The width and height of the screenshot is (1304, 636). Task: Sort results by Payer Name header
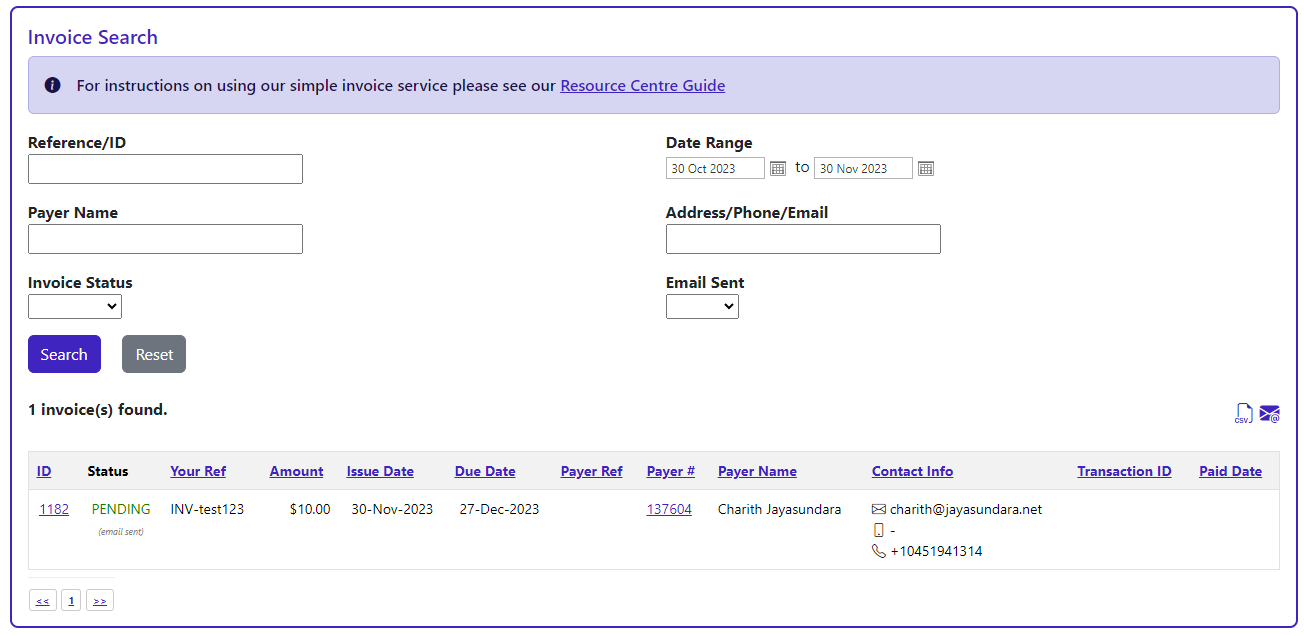[757, 471]
